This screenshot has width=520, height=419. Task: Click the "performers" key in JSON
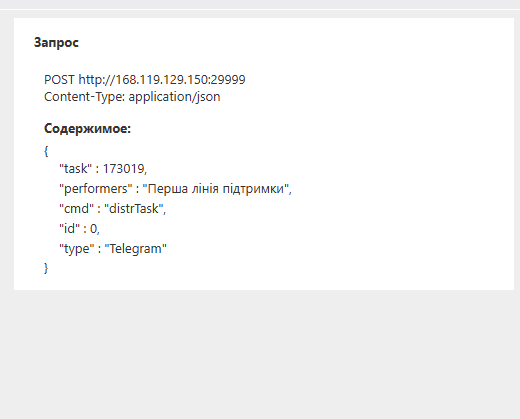pyautogui.click(x=96, y=189)
